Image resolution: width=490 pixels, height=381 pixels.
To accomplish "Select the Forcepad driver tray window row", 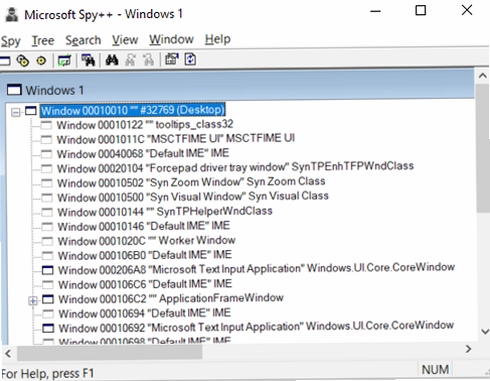I will coord(235,167).
